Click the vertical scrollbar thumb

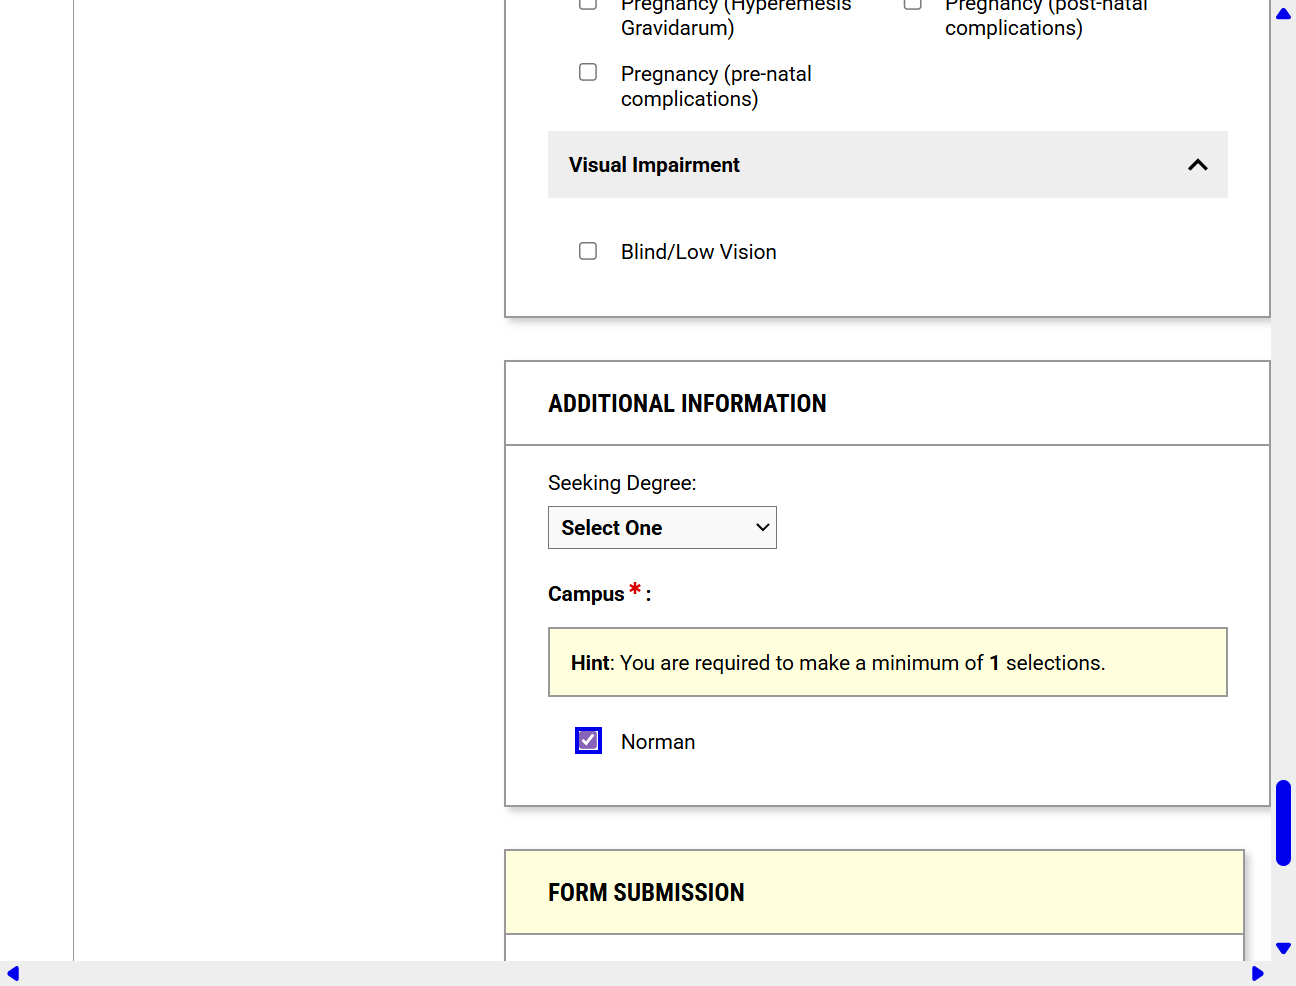(1283, 823)
